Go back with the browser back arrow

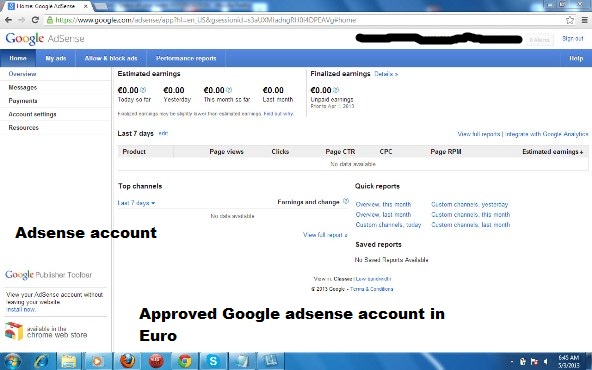[x=8, y=20]
